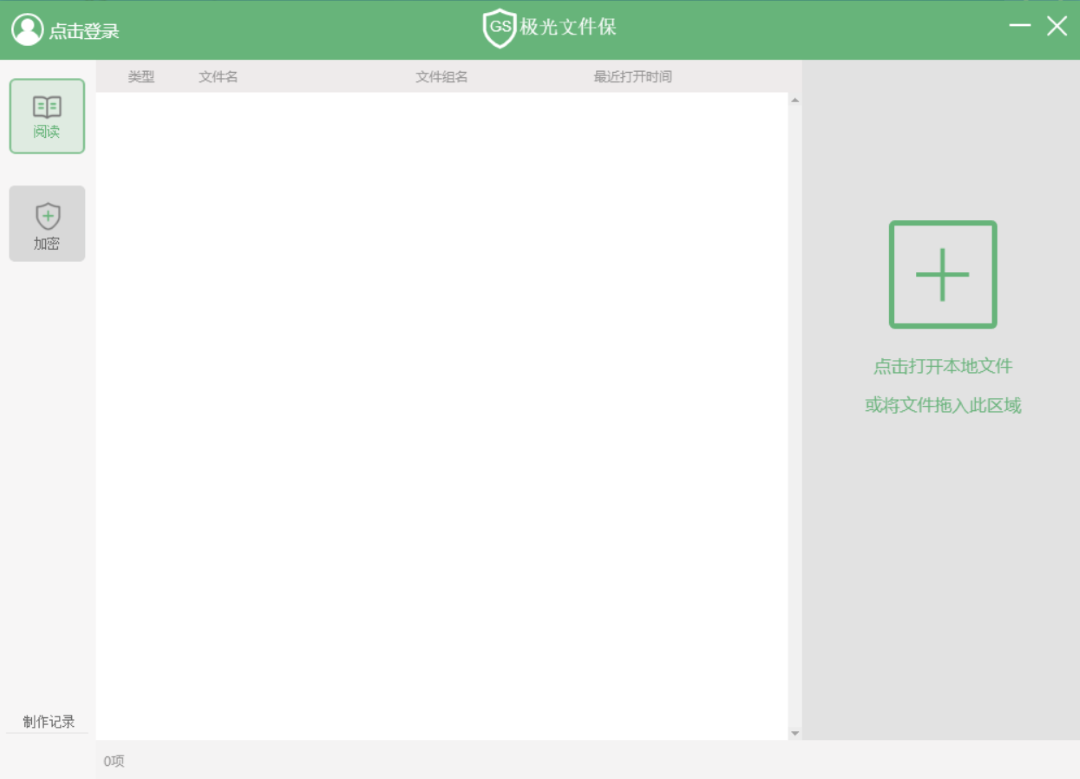Sort by 最近打开时间 column header
Image resolution: width=1080 pixels, height=779 pixels.
pyautogui.click(x=632, y=77)
